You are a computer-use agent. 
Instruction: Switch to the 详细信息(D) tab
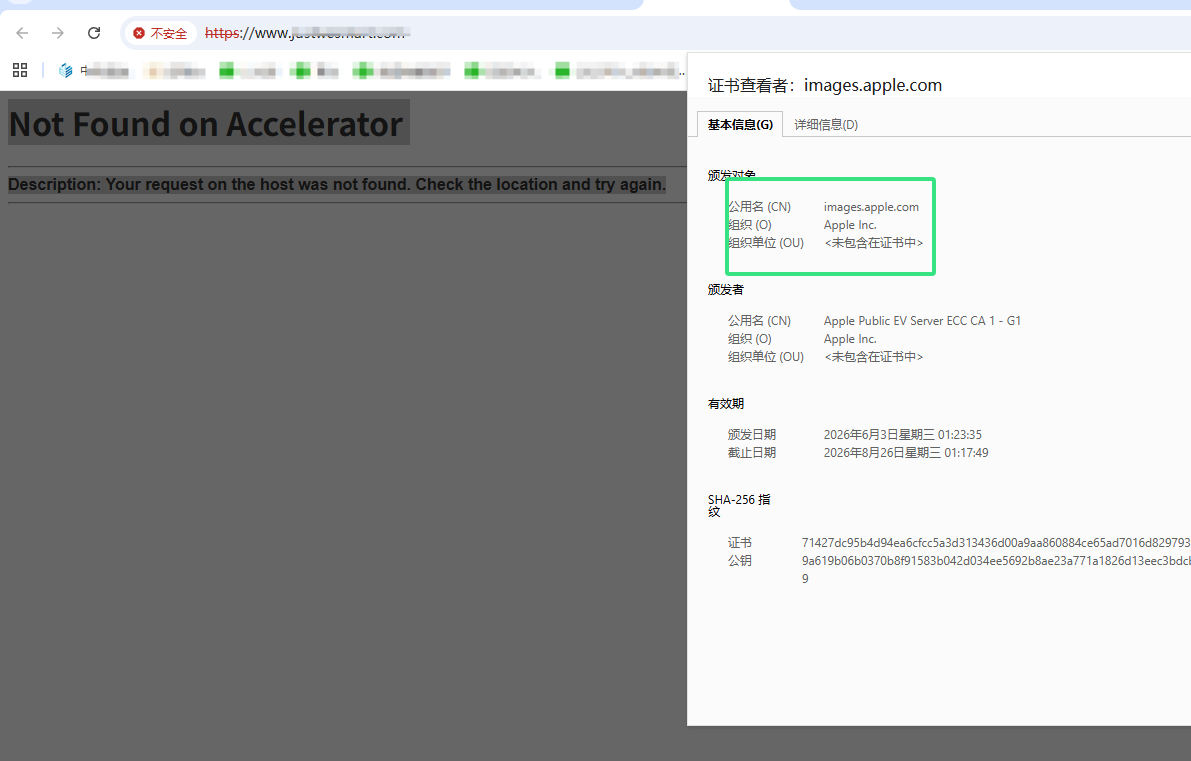[x=826, y=125]
